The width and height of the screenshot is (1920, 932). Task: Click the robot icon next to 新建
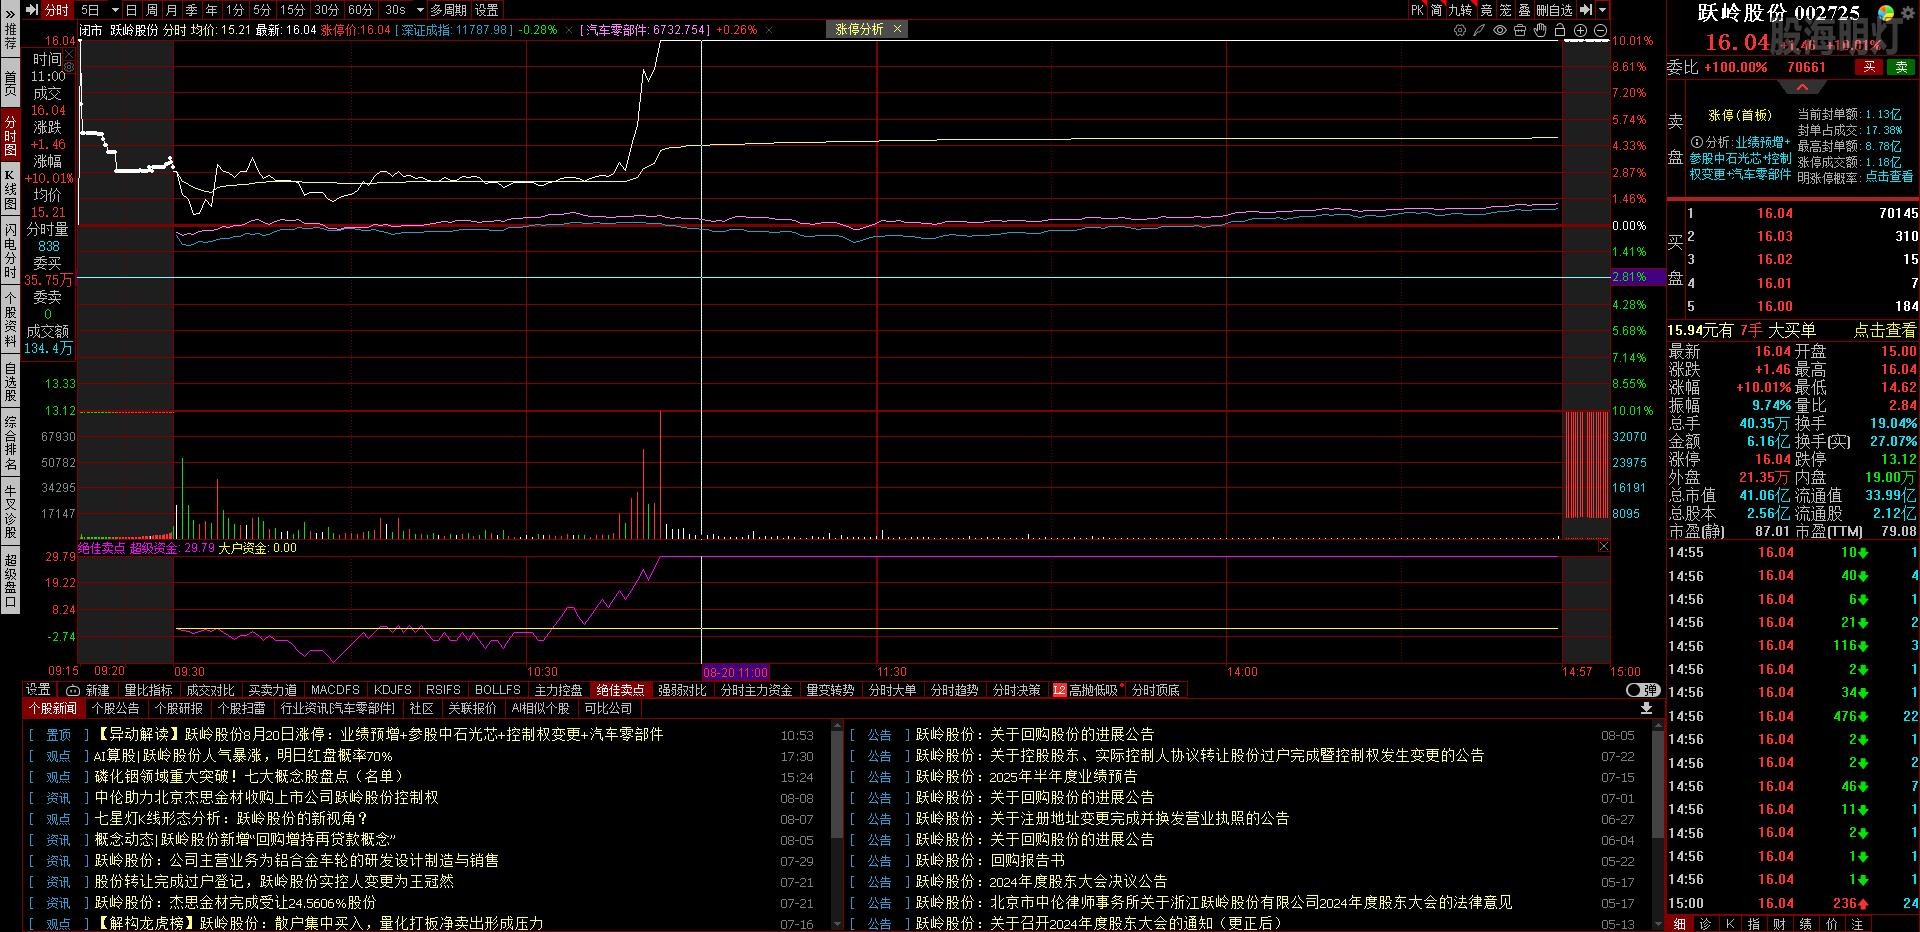(x=73, y=690)
